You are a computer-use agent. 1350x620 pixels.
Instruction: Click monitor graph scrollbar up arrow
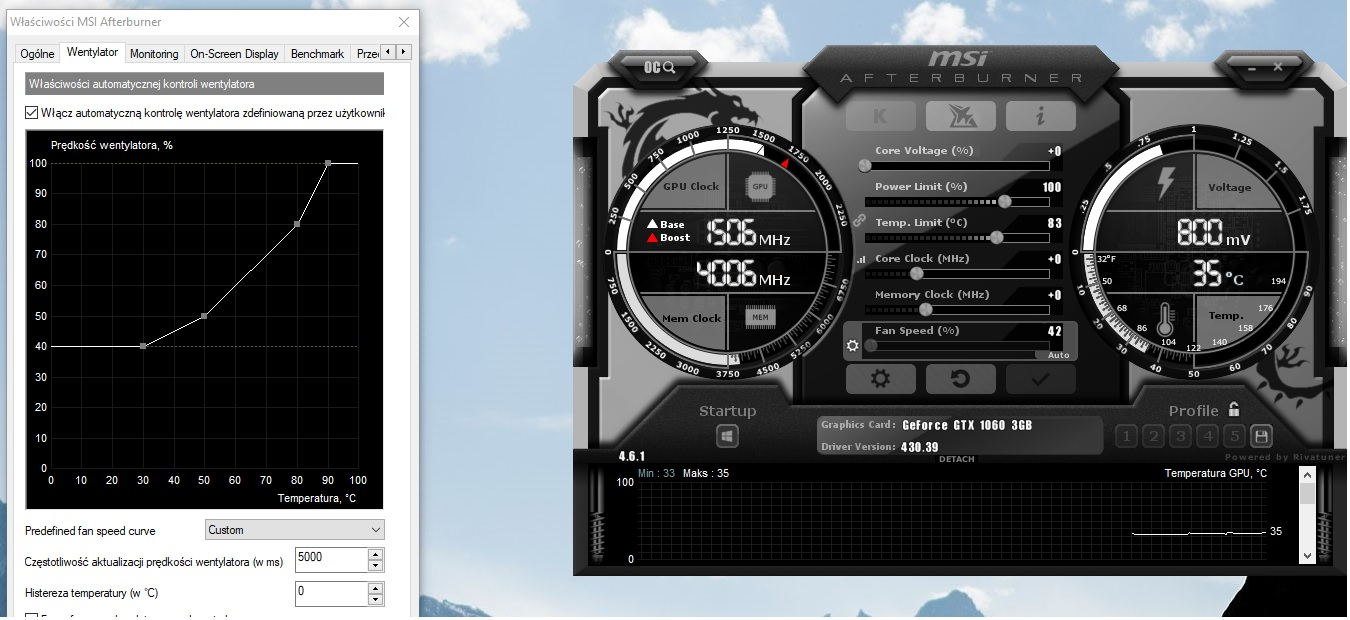point(1307,475)
